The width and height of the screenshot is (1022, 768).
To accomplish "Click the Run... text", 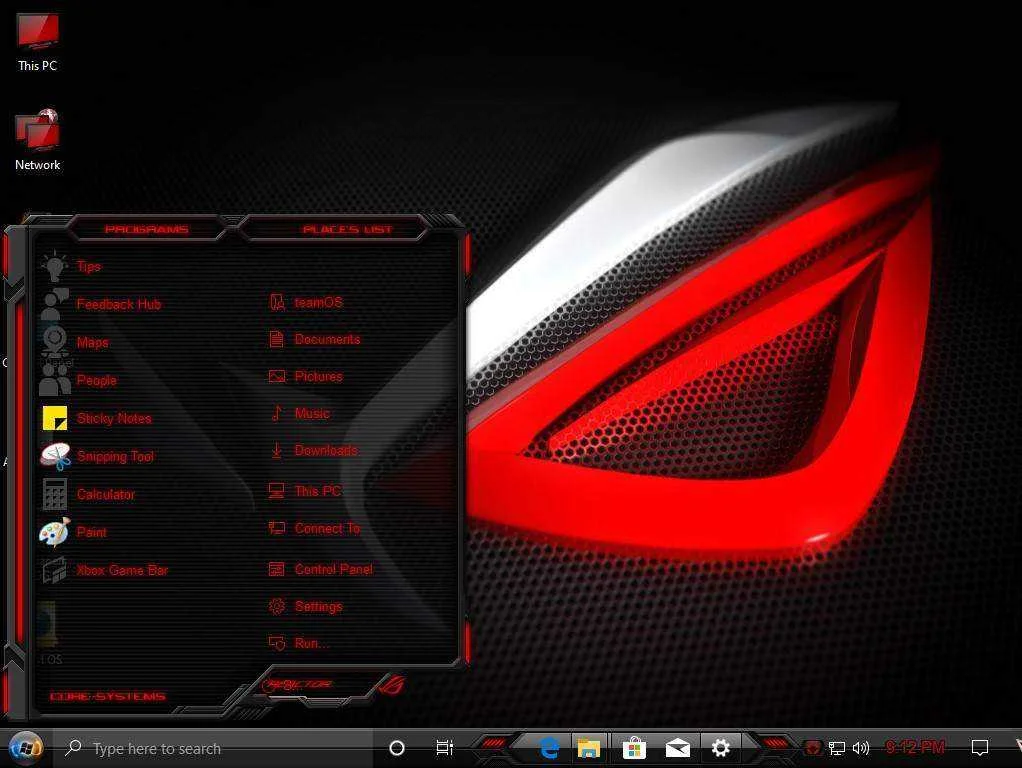I will [312, 643].
